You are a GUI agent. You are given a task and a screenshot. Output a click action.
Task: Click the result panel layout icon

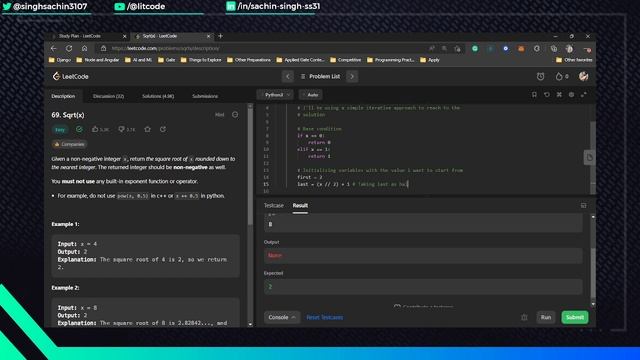tap(584, 205)
